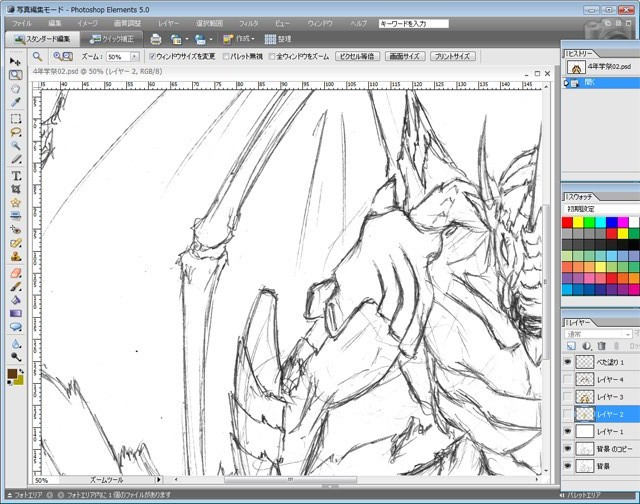640x504 pixels.
Task: Open the フィルタ menu
Action: 249,22
